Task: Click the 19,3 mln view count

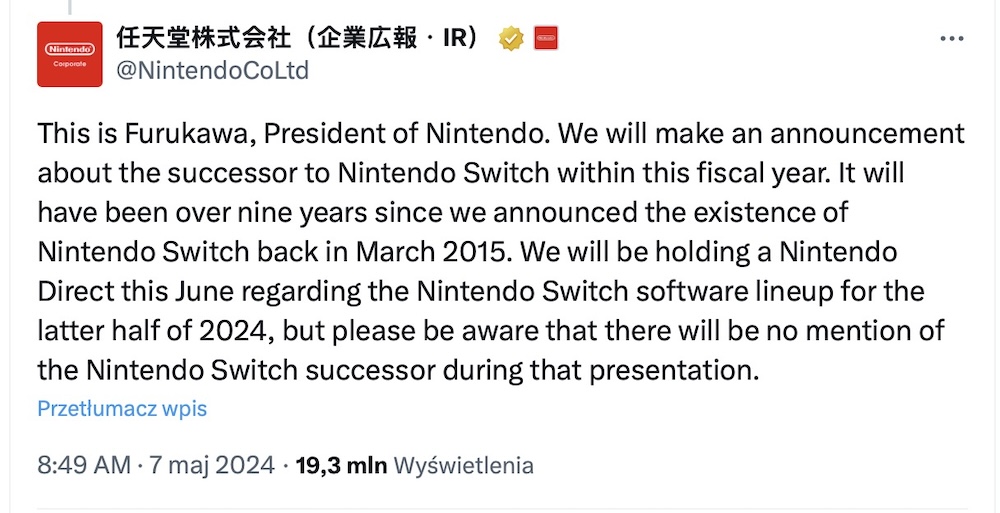Action: click(x=341, y=465)
